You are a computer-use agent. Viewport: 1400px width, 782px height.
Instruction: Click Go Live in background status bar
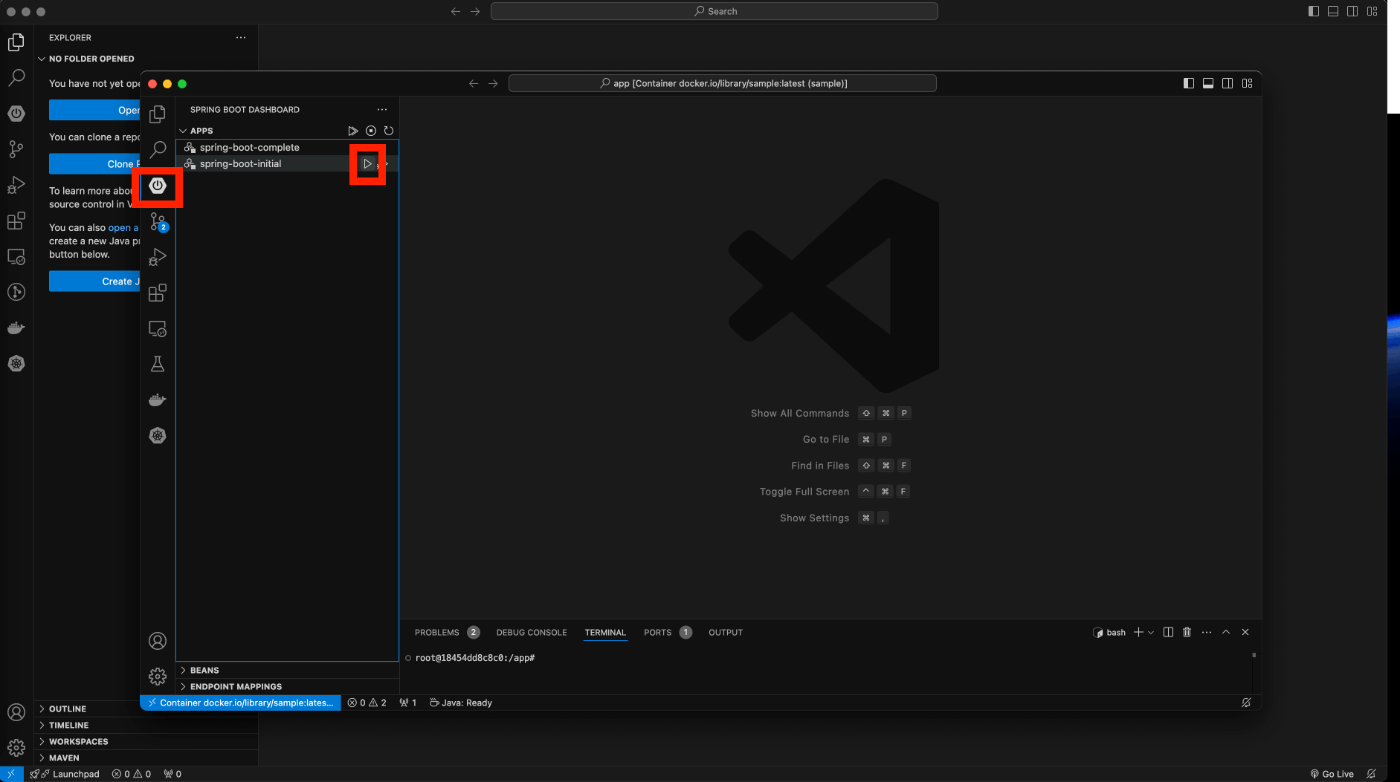coord(1331,774)
